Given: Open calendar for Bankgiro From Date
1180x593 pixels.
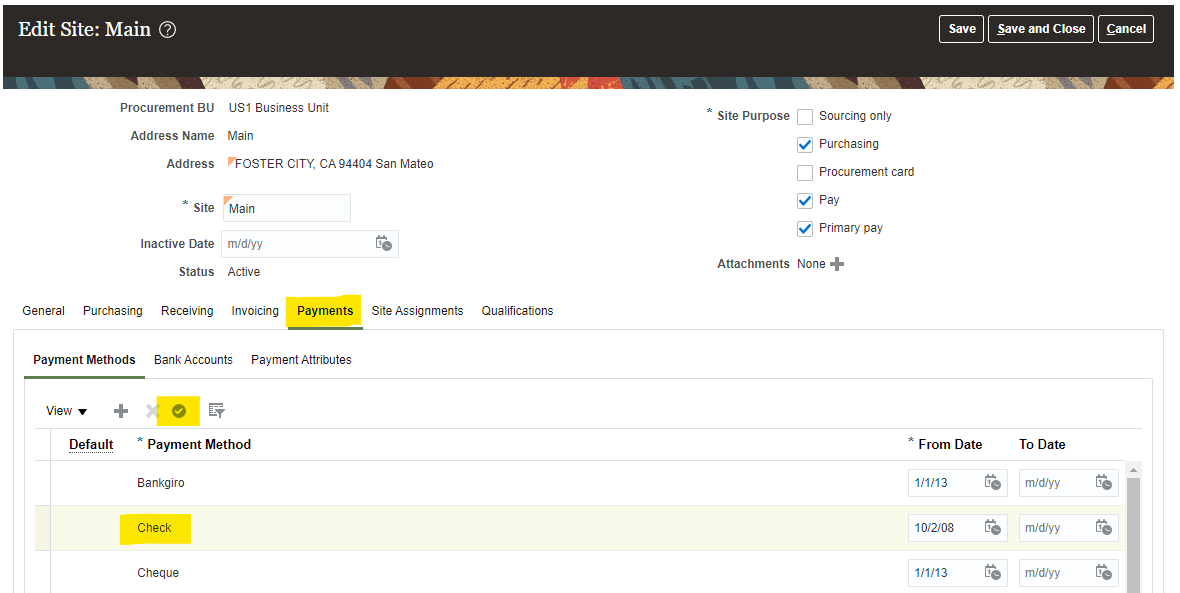Looking at the screenshot, I should coord(992,482).
